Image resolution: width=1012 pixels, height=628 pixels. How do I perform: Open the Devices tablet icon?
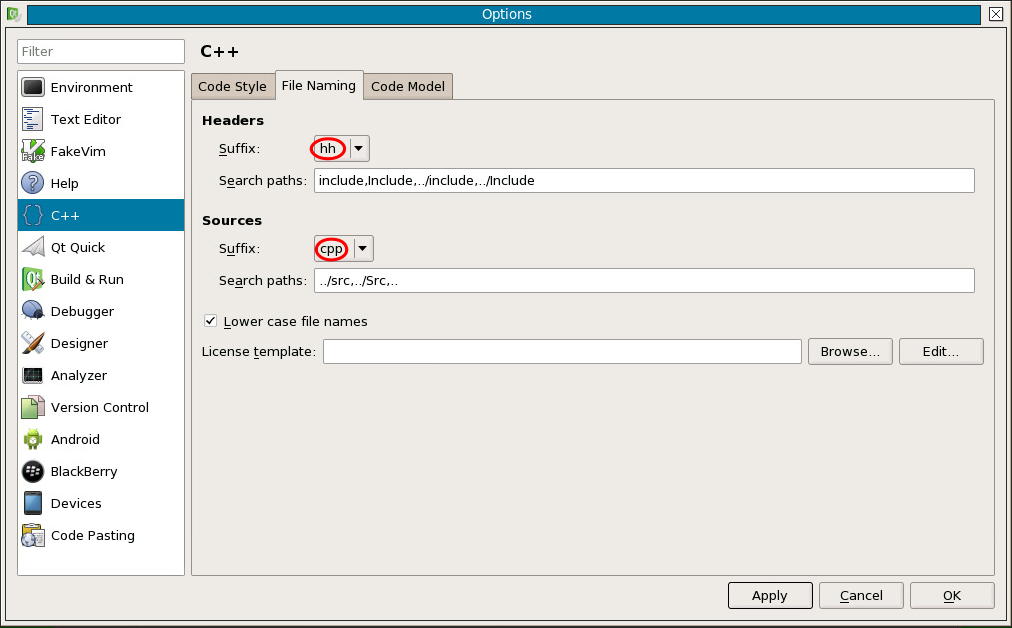click(x=33, y=503)
